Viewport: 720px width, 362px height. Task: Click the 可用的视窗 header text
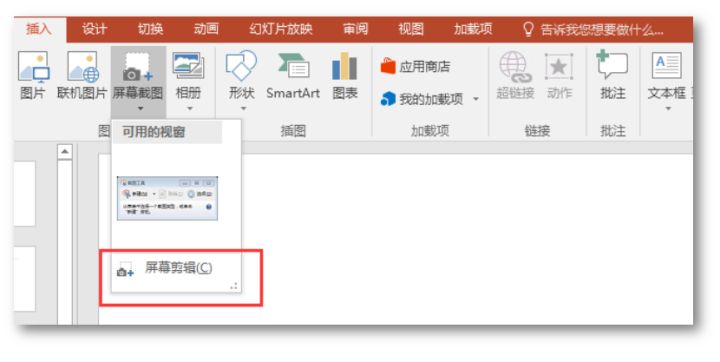coord(153,132)
